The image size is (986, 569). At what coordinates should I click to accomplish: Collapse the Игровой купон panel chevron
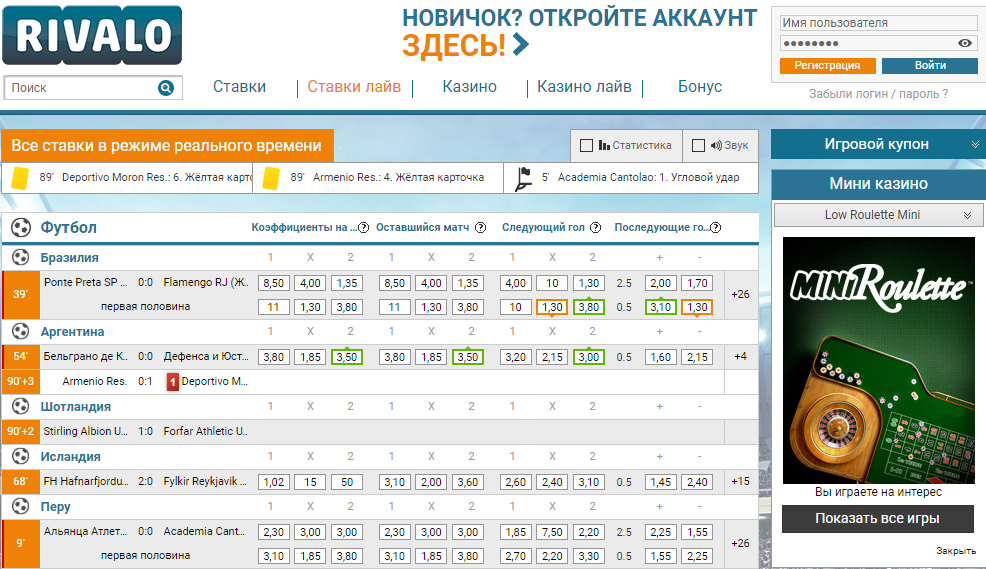point(975,145)
